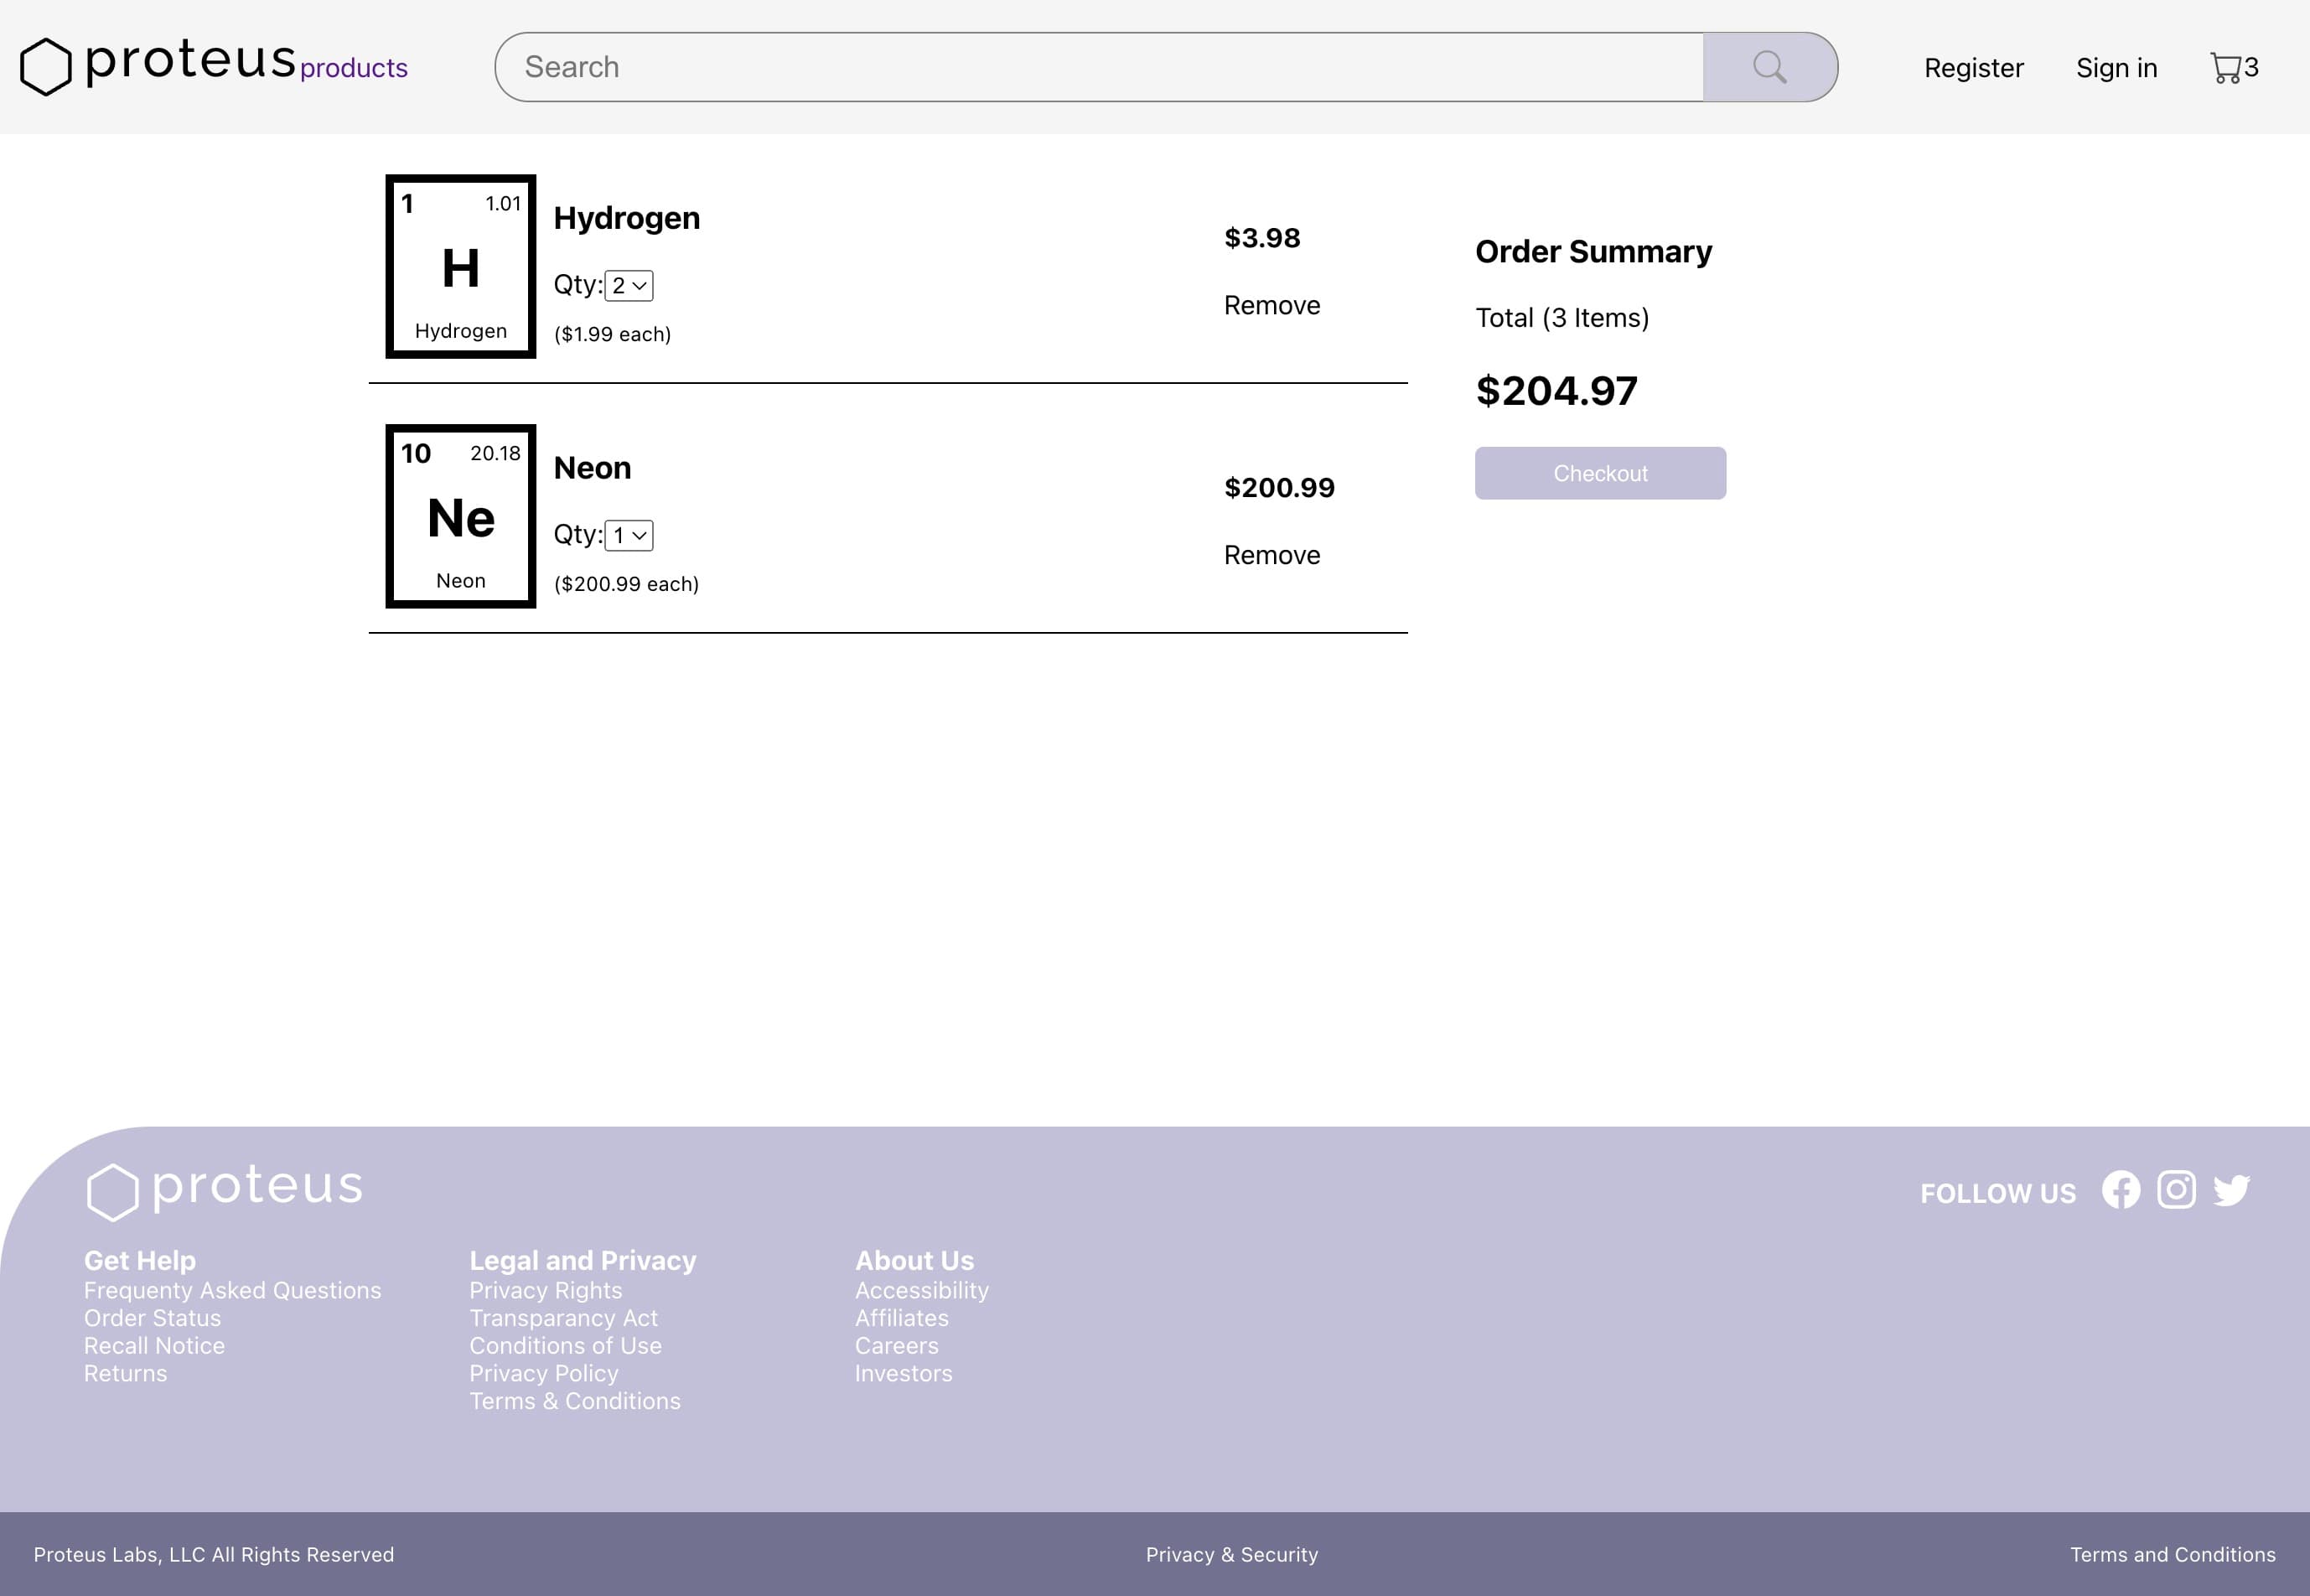Viewport: 2310px width, 1596px height.
Task: Click Sign in at the top
Action: pyautogui.click(x=2116, y=68)
